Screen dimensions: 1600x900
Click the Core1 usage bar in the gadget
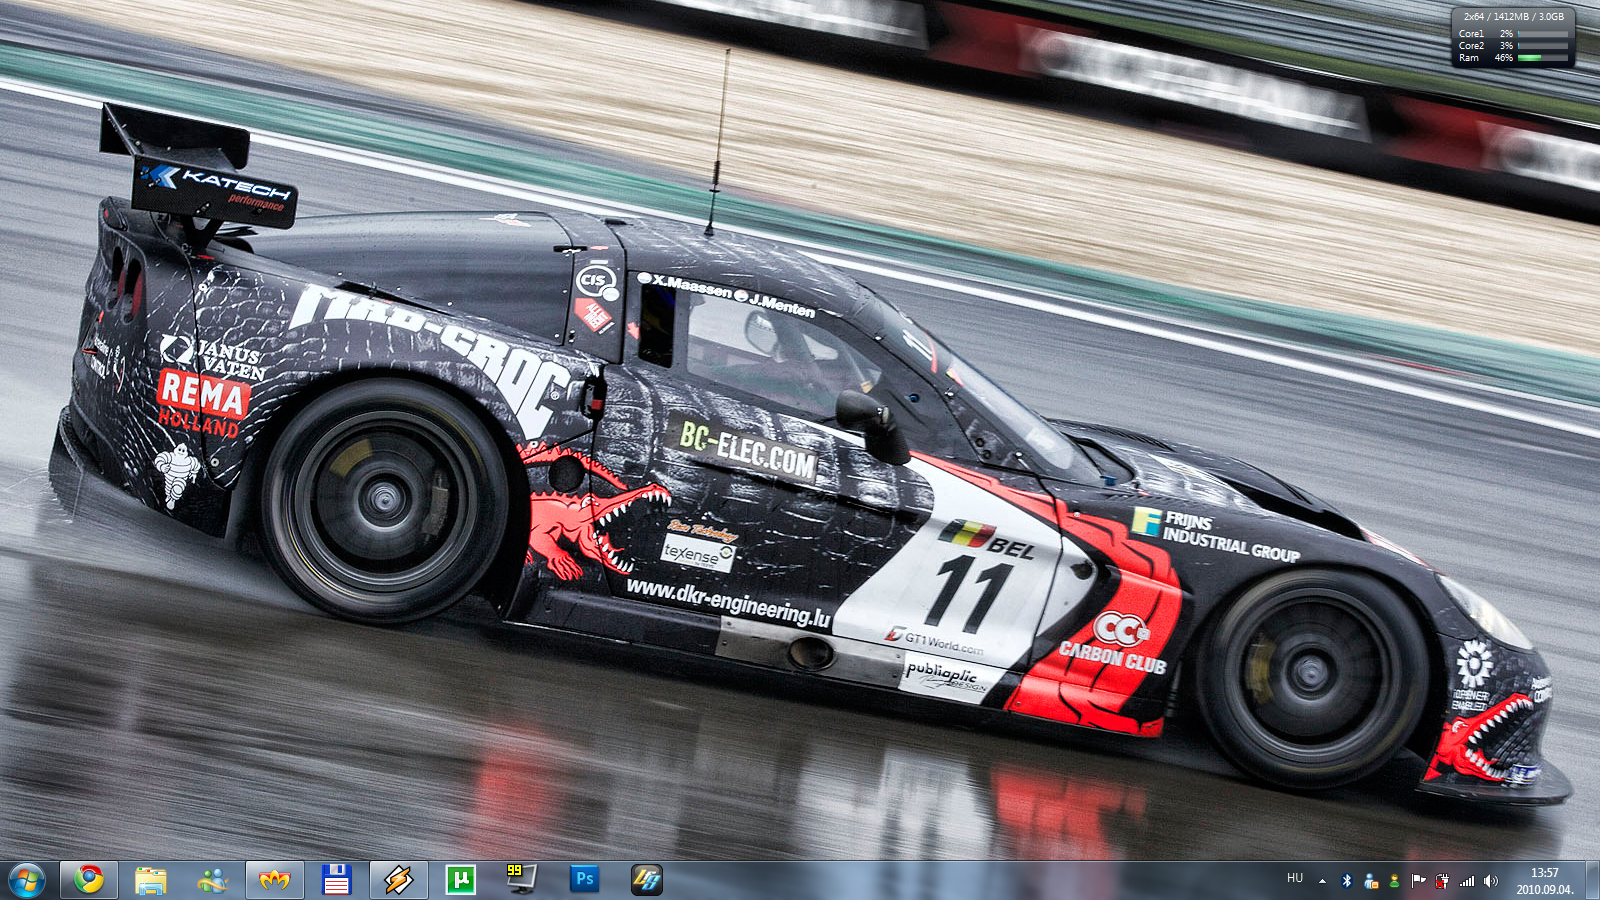(x=1543, y=34)
